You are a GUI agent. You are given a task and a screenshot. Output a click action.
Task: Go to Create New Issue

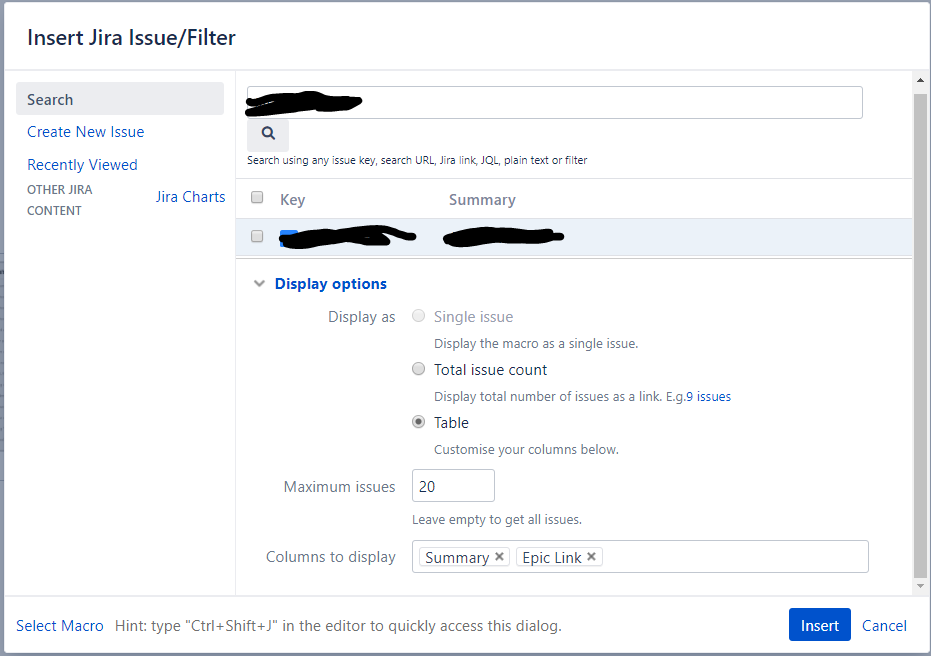86,132
